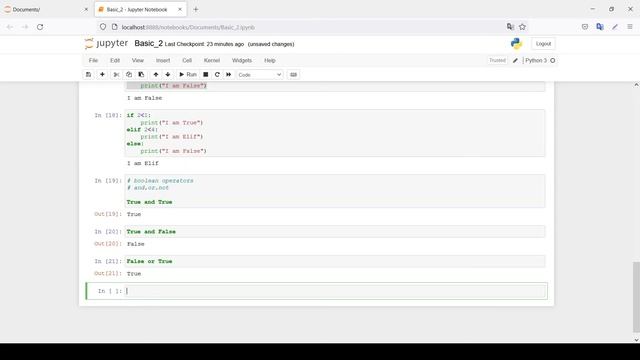Click scrollbar down arrow
The width and height of the screenshot is (640, 360).
point(636,340)
